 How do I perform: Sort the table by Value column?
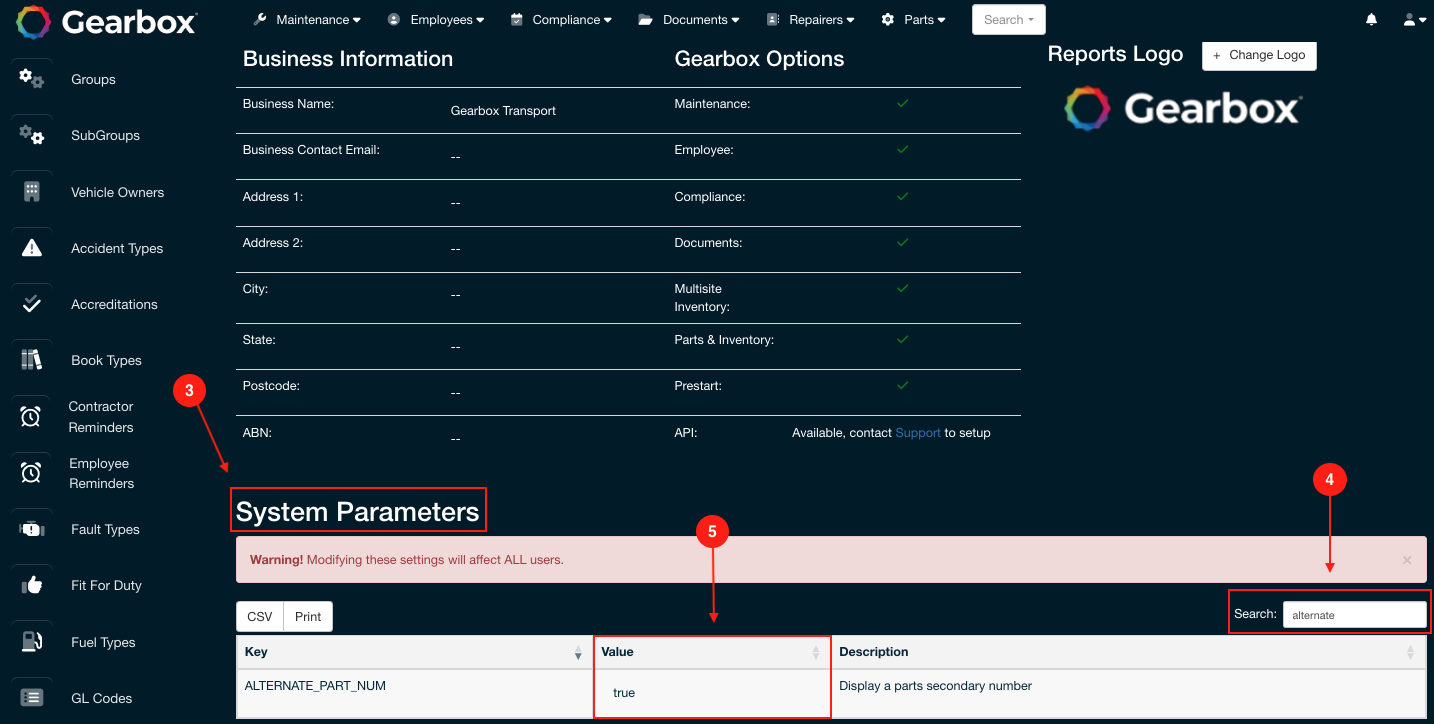point(712,652)
